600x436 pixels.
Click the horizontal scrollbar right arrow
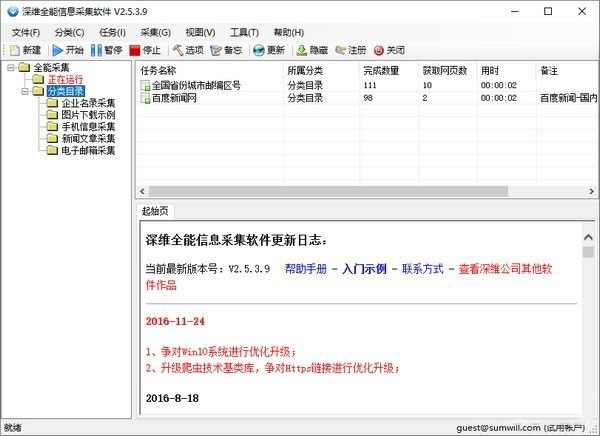pos(592,191)
